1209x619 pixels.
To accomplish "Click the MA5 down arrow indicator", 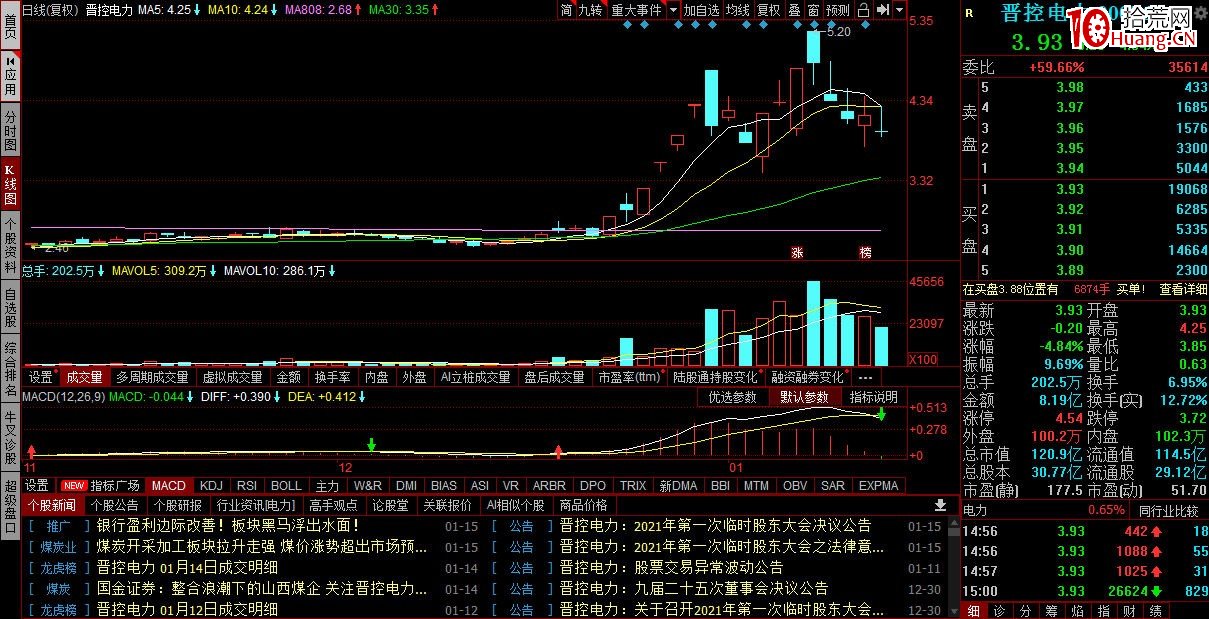I will pos(197,9).
